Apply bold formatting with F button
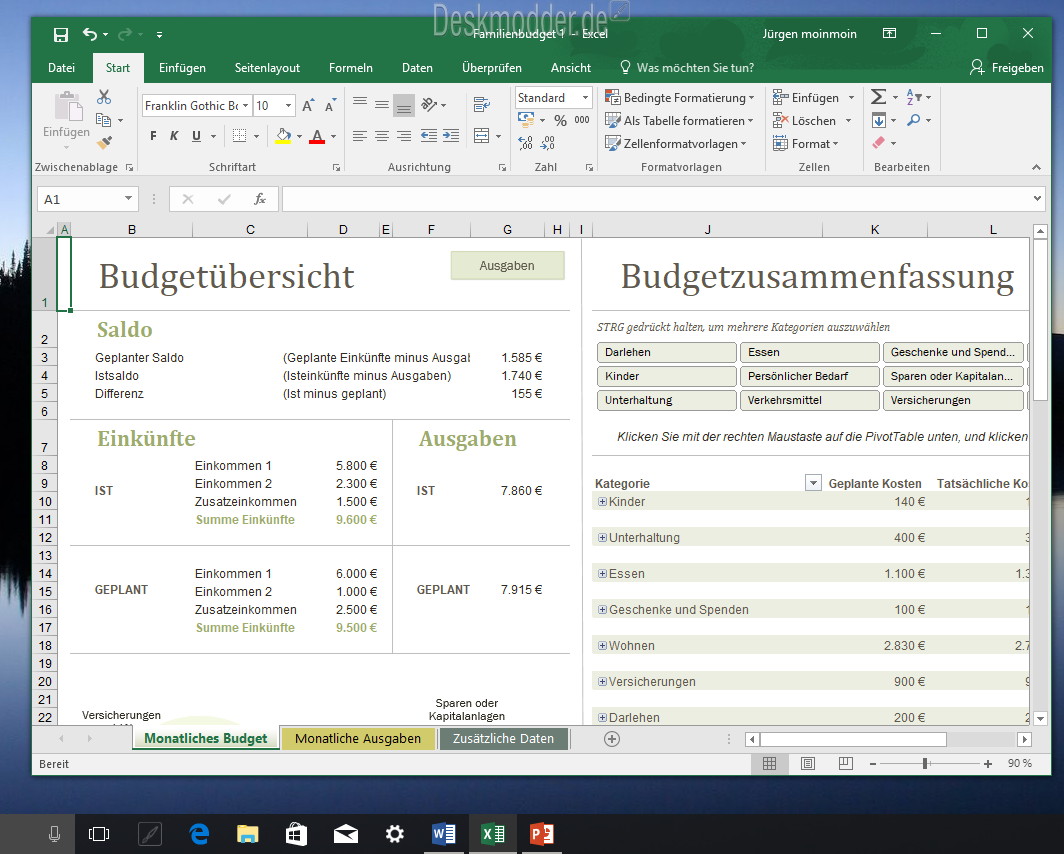The height and width of the screenshot is (854, 1064). pos(153,136)
